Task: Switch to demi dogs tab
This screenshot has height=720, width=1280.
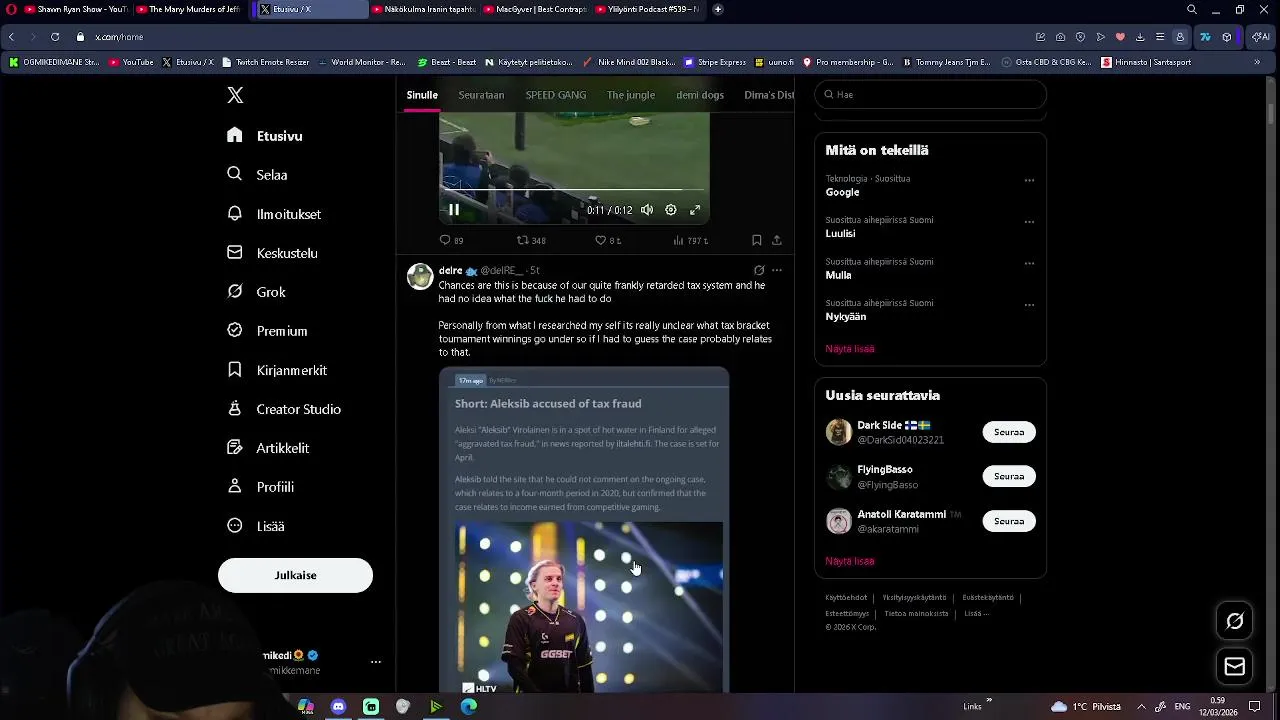Action: pos(700,95)
